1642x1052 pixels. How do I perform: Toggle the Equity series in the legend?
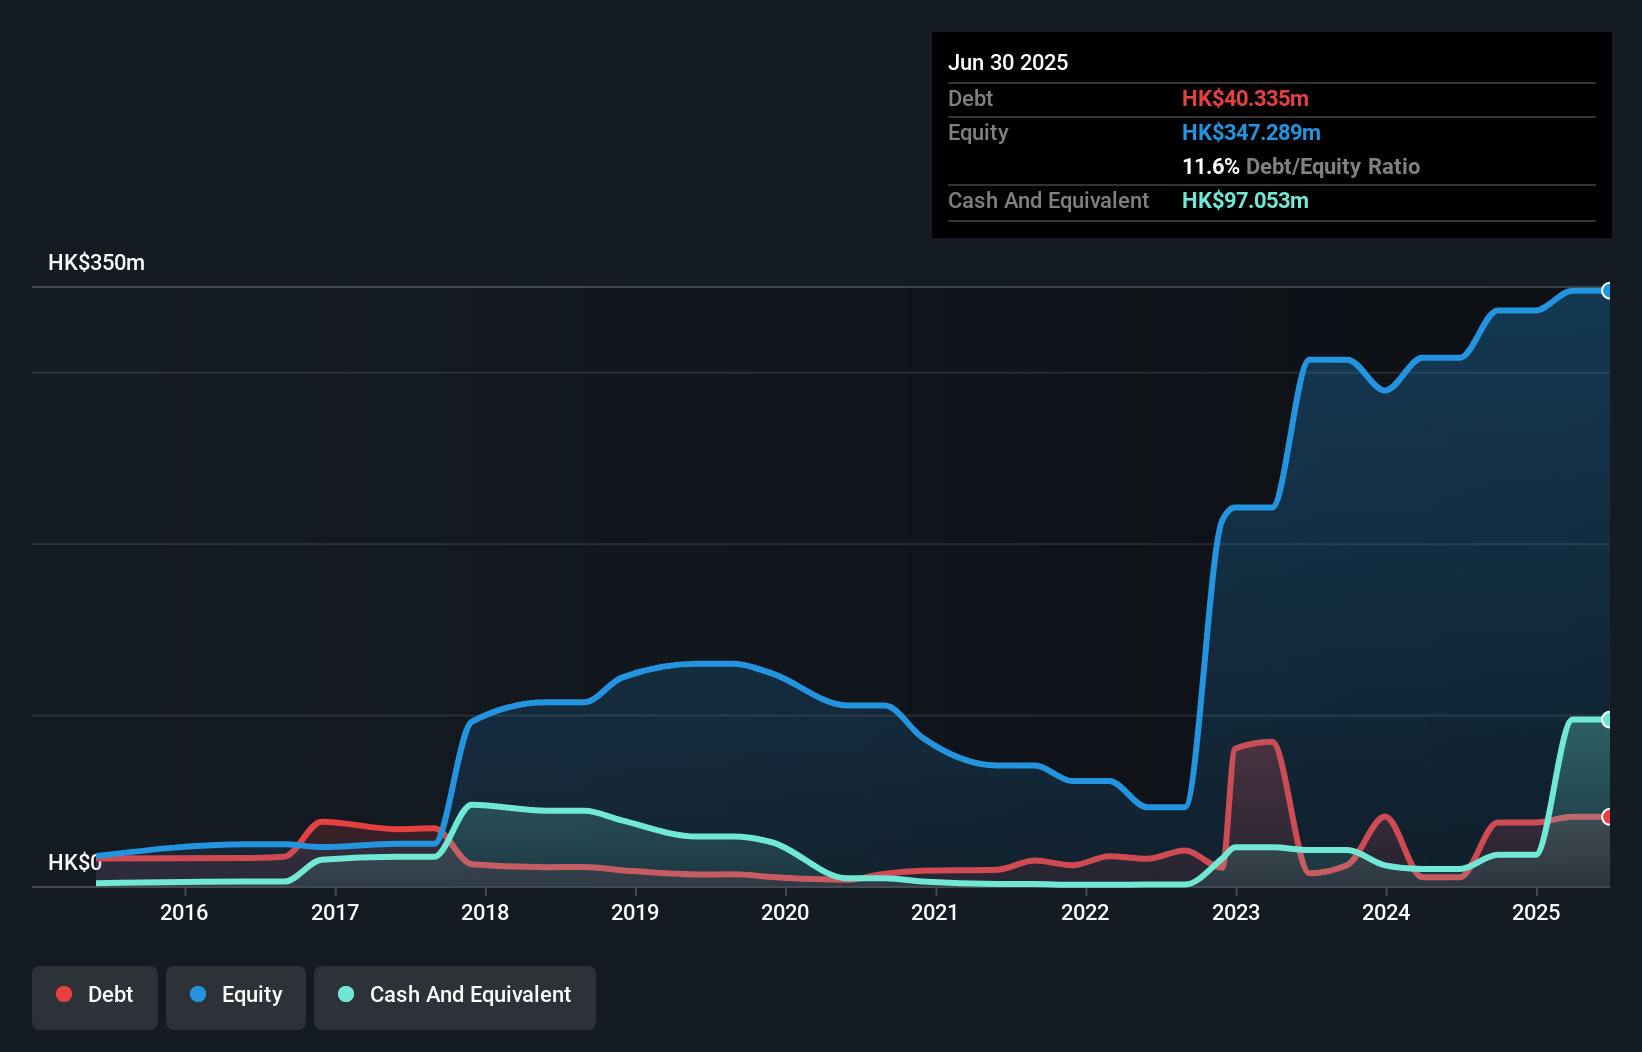tap(235, 996)
